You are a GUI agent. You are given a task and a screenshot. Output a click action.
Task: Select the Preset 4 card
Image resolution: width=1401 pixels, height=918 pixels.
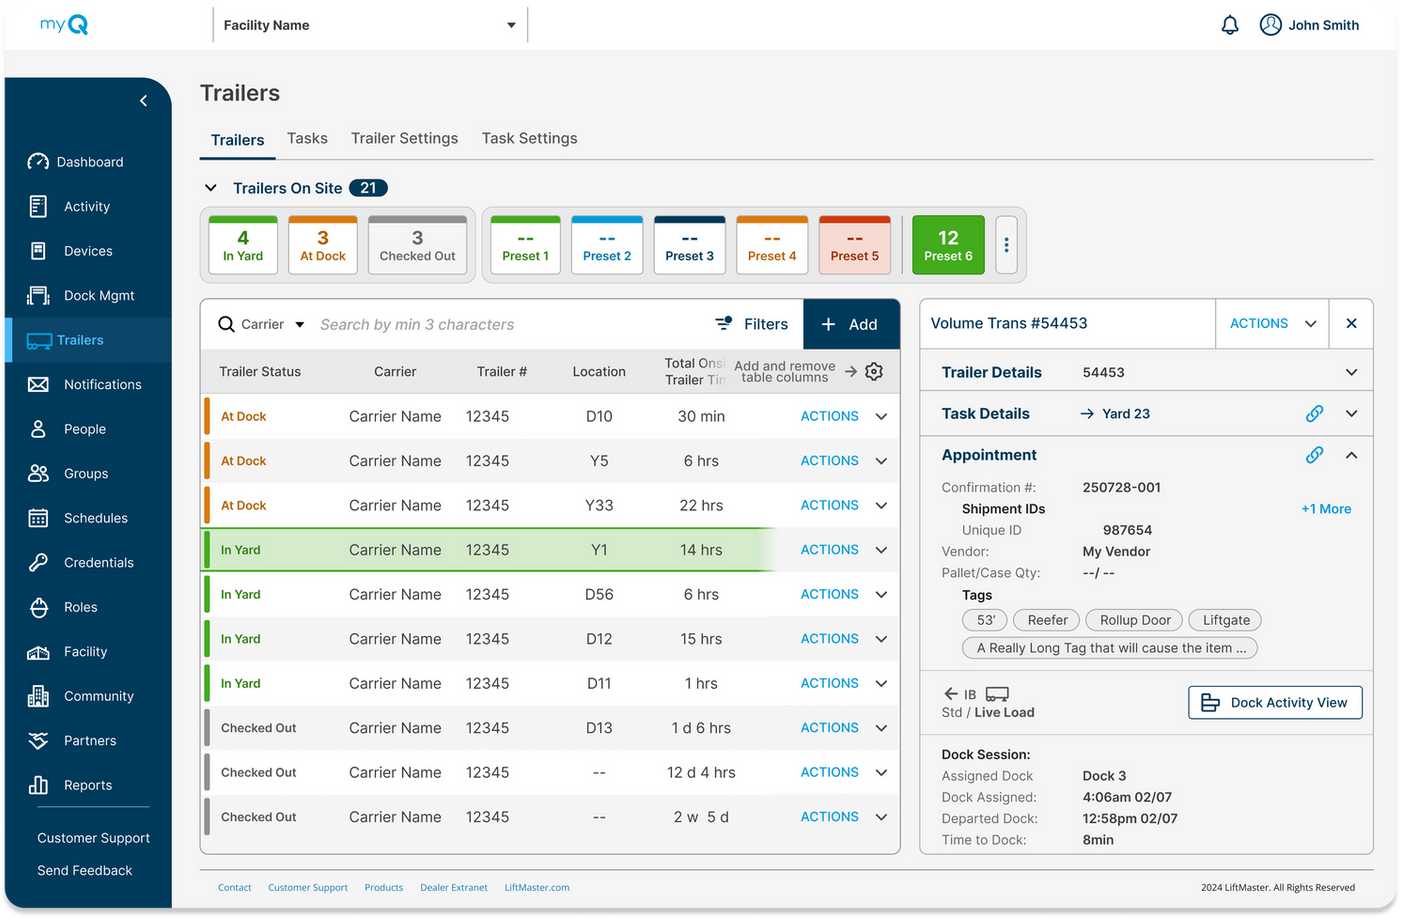772,245
